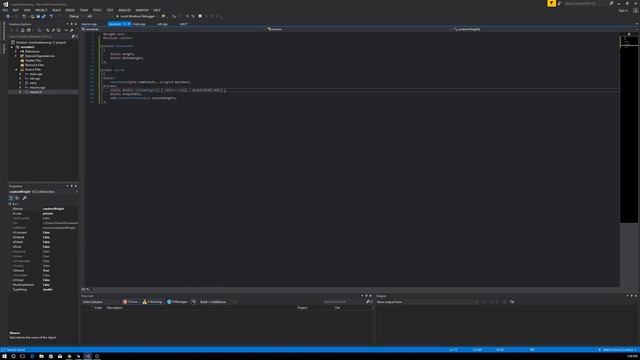Click the Alphabetical sort icon in Properties panel
This screenshot has height=360, width=640.
17,198
